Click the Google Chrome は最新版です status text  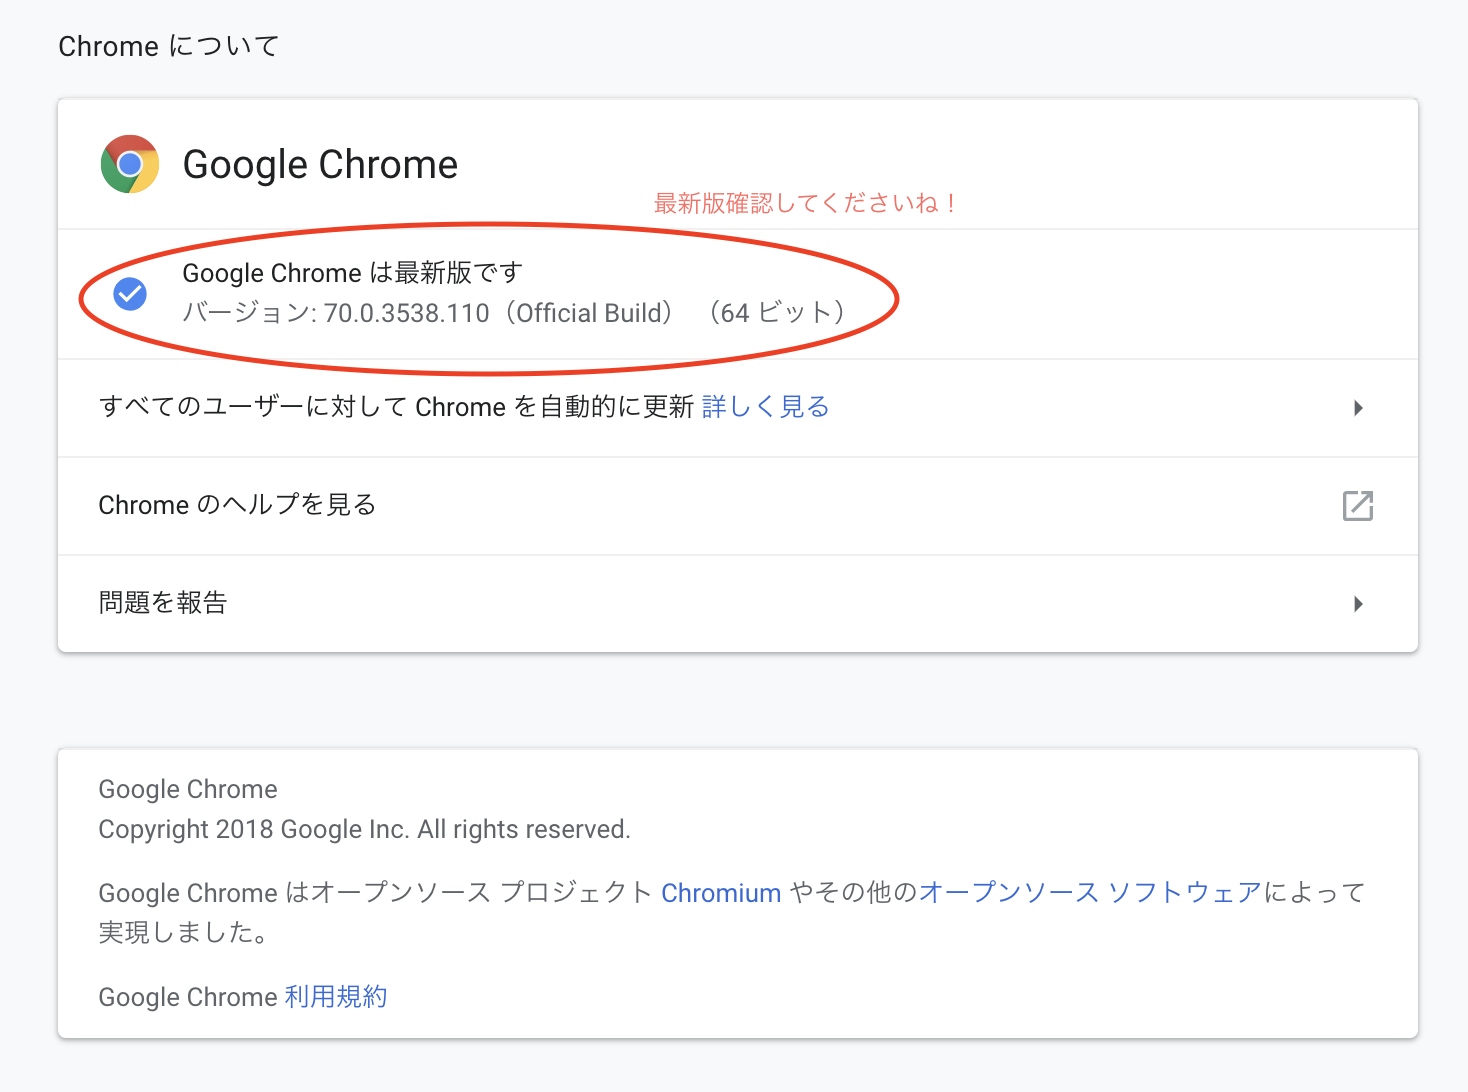352,273
